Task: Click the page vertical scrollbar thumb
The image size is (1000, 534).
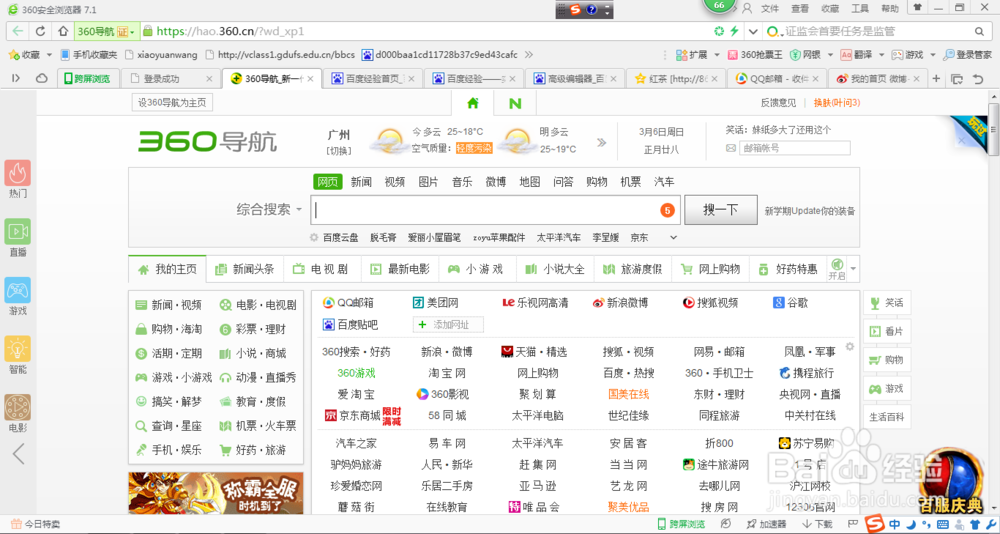Action: pyautogui.click(x=994, y=128)
